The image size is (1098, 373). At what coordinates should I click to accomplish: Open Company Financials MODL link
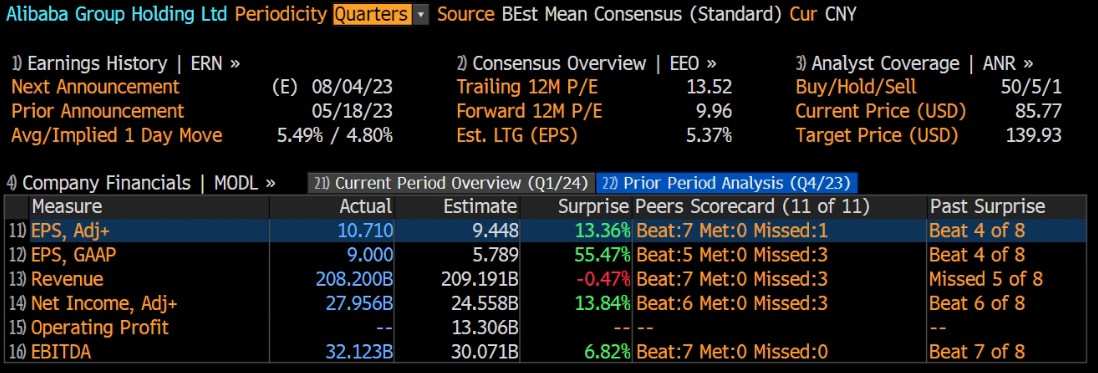coord(141,183)
